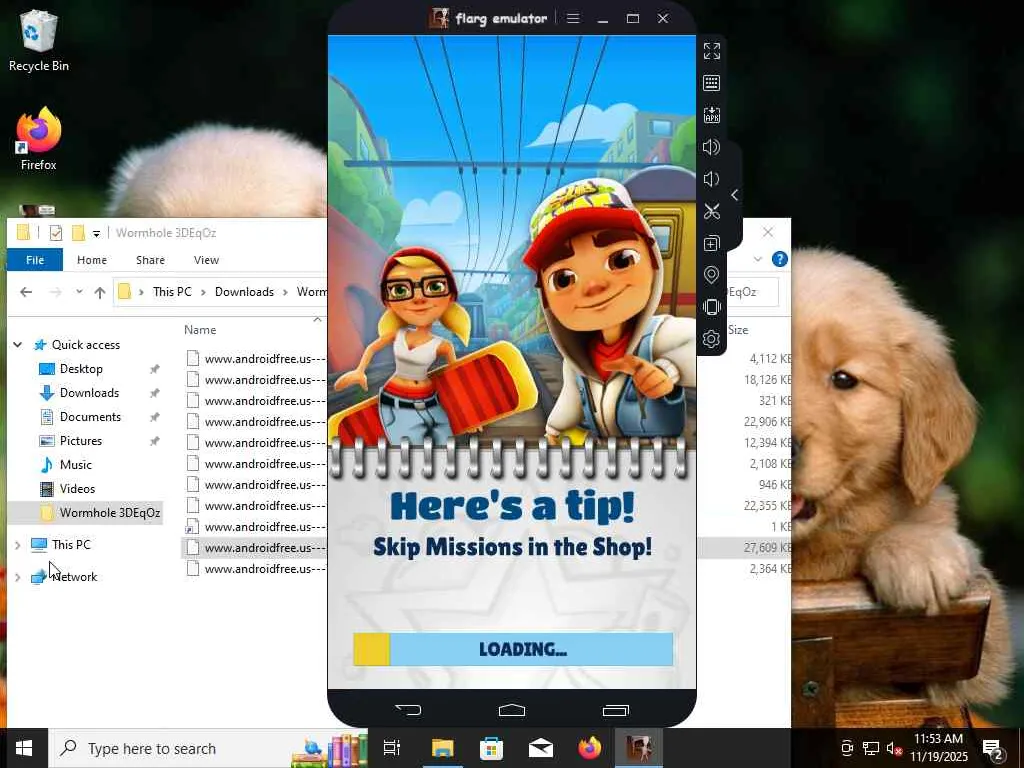Collapse the Quick access tree

pos(18,345)
